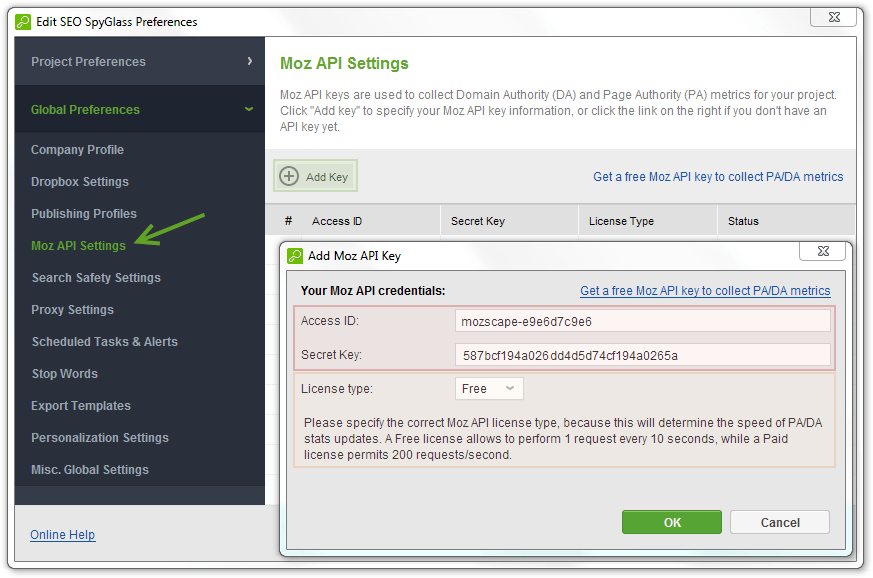Open Export Templates
Viewport: 873px width, 578px height.
(81, 405)
